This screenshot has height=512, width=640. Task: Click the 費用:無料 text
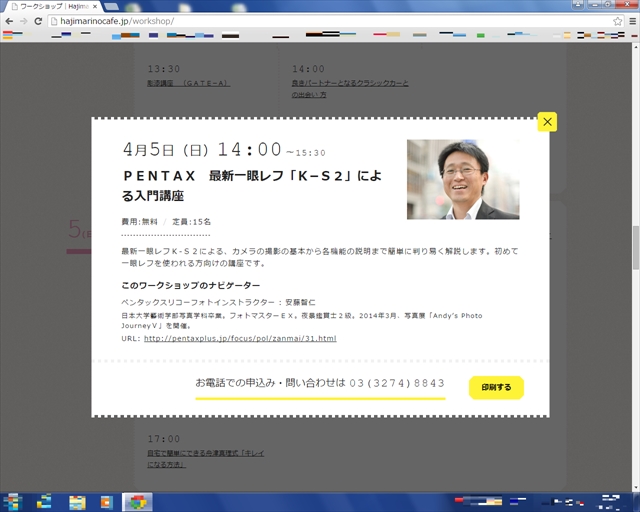pos(140,222)
